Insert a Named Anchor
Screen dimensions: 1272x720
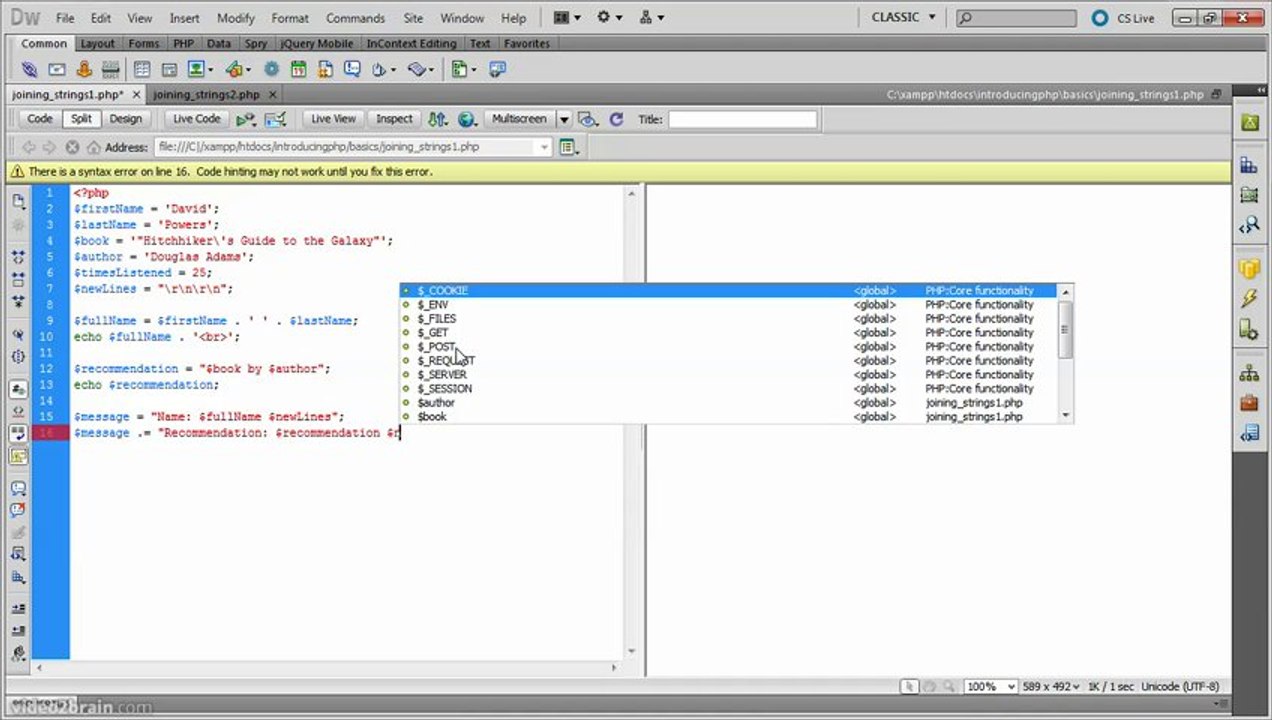click(84, 70)
